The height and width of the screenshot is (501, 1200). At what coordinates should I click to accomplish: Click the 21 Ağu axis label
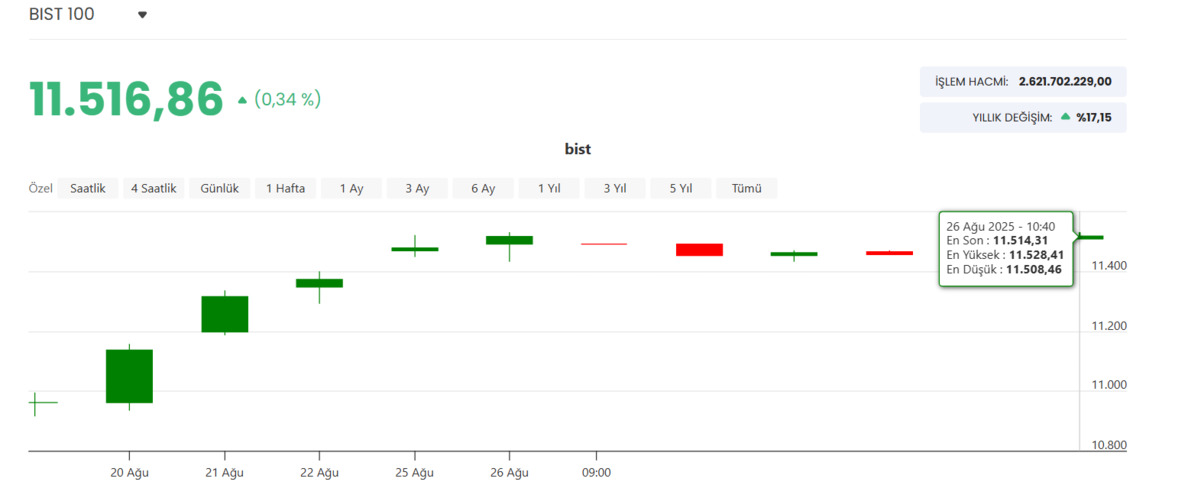pyautogui.click(x=224, y=472)
